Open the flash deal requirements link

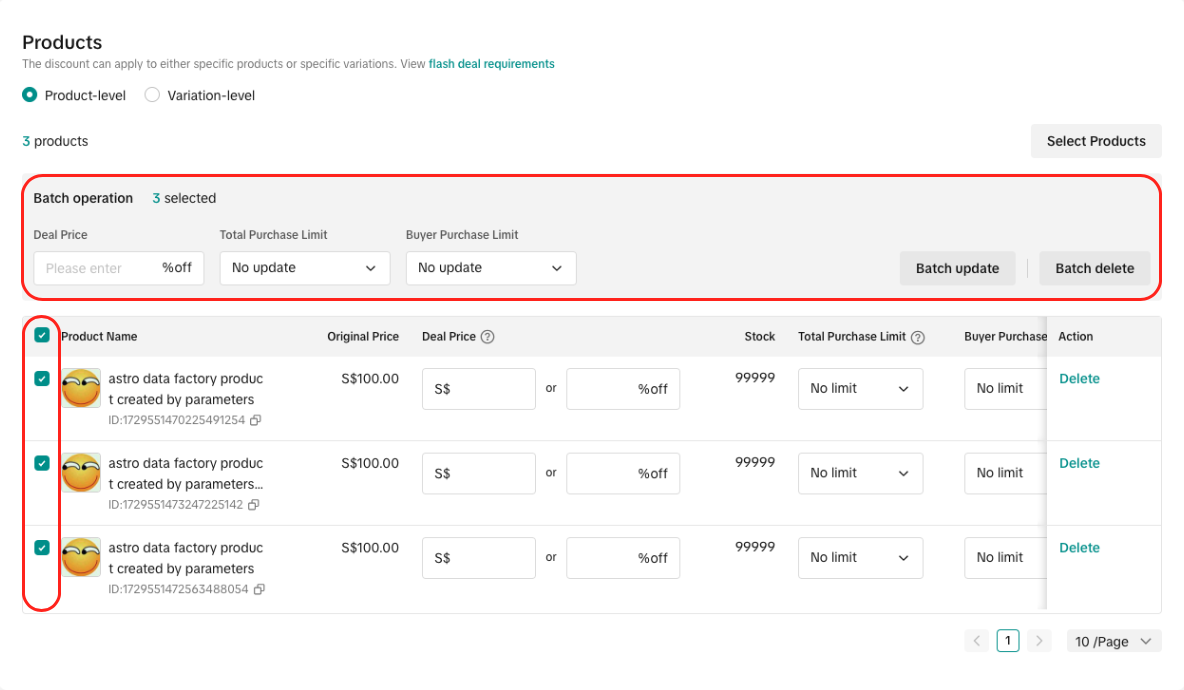(491, 64)
